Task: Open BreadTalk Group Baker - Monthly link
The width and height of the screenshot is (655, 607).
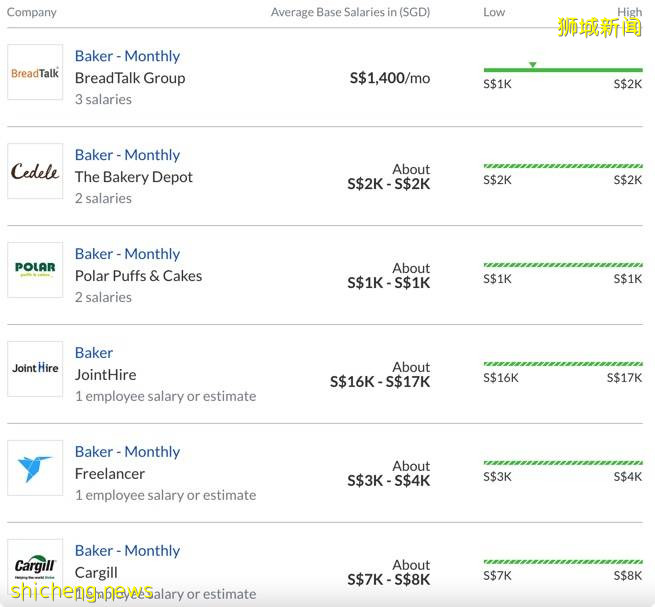Action: 127,56
